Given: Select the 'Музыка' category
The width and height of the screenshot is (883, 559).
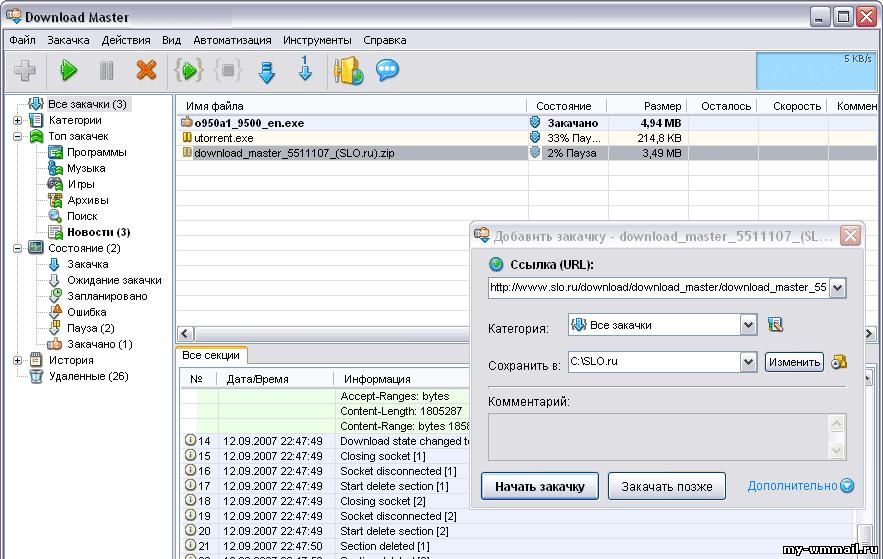Looking at the screenshot, I should [x=86, y=168].
